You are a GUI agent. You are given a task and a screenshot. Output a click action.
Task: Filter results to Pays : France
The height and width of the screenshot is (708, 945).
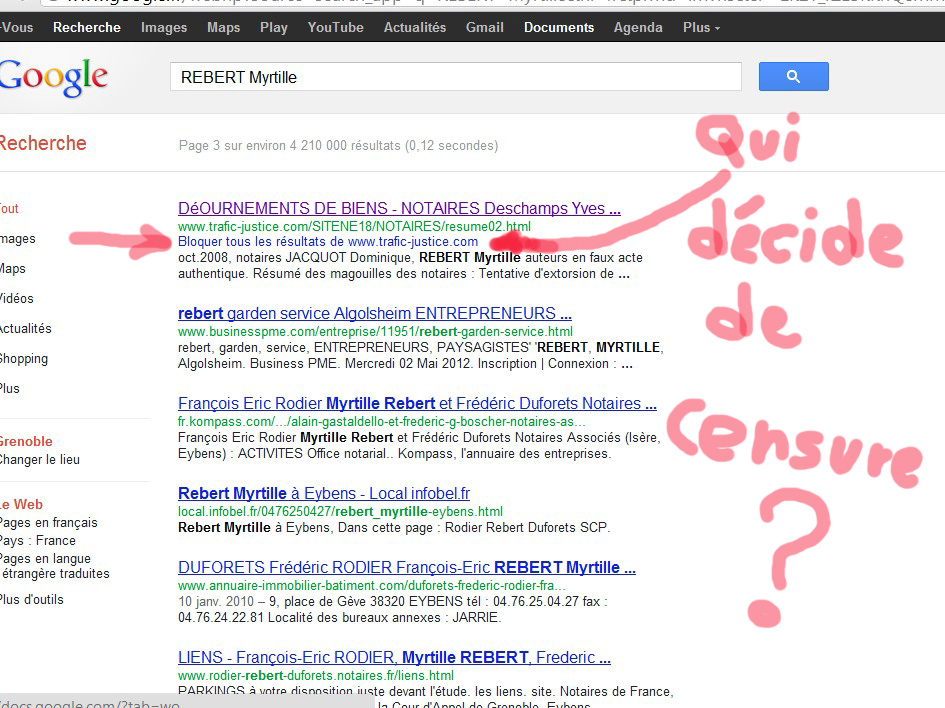(38, 540)
